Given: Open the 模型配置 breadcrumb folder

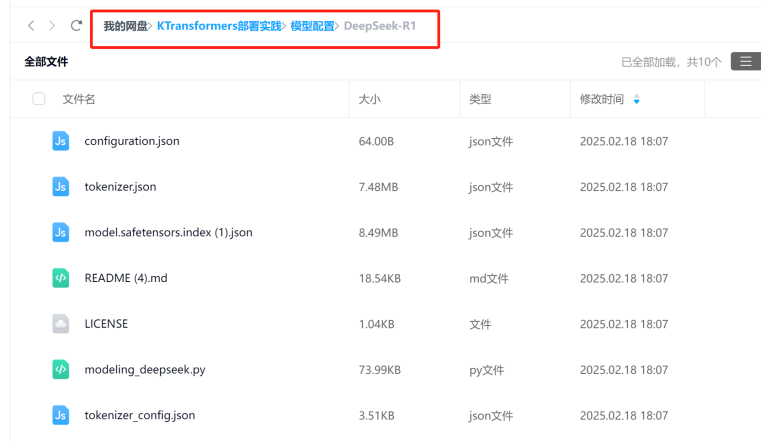Looking at the screenshot, I should [312, 26].
